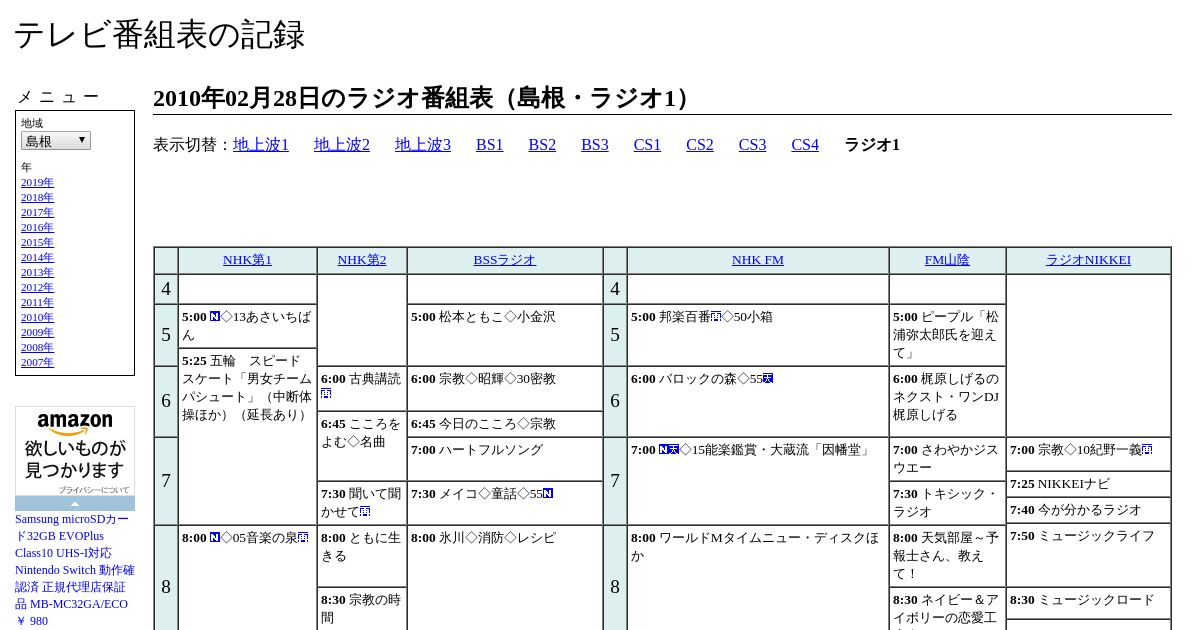Click the rerun icon after 7:30 聞いて聞かせて
Image resolution: width=1200 pixels, height=630 pixels.
coord(365,512)
